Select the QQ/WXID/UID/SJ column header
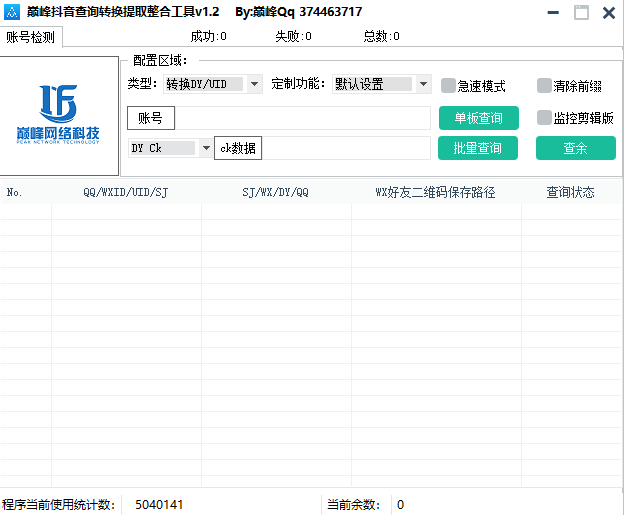Image resolution: width=624 pixels, height=515 pixels. pyautogui.click(x=125, y=192)
